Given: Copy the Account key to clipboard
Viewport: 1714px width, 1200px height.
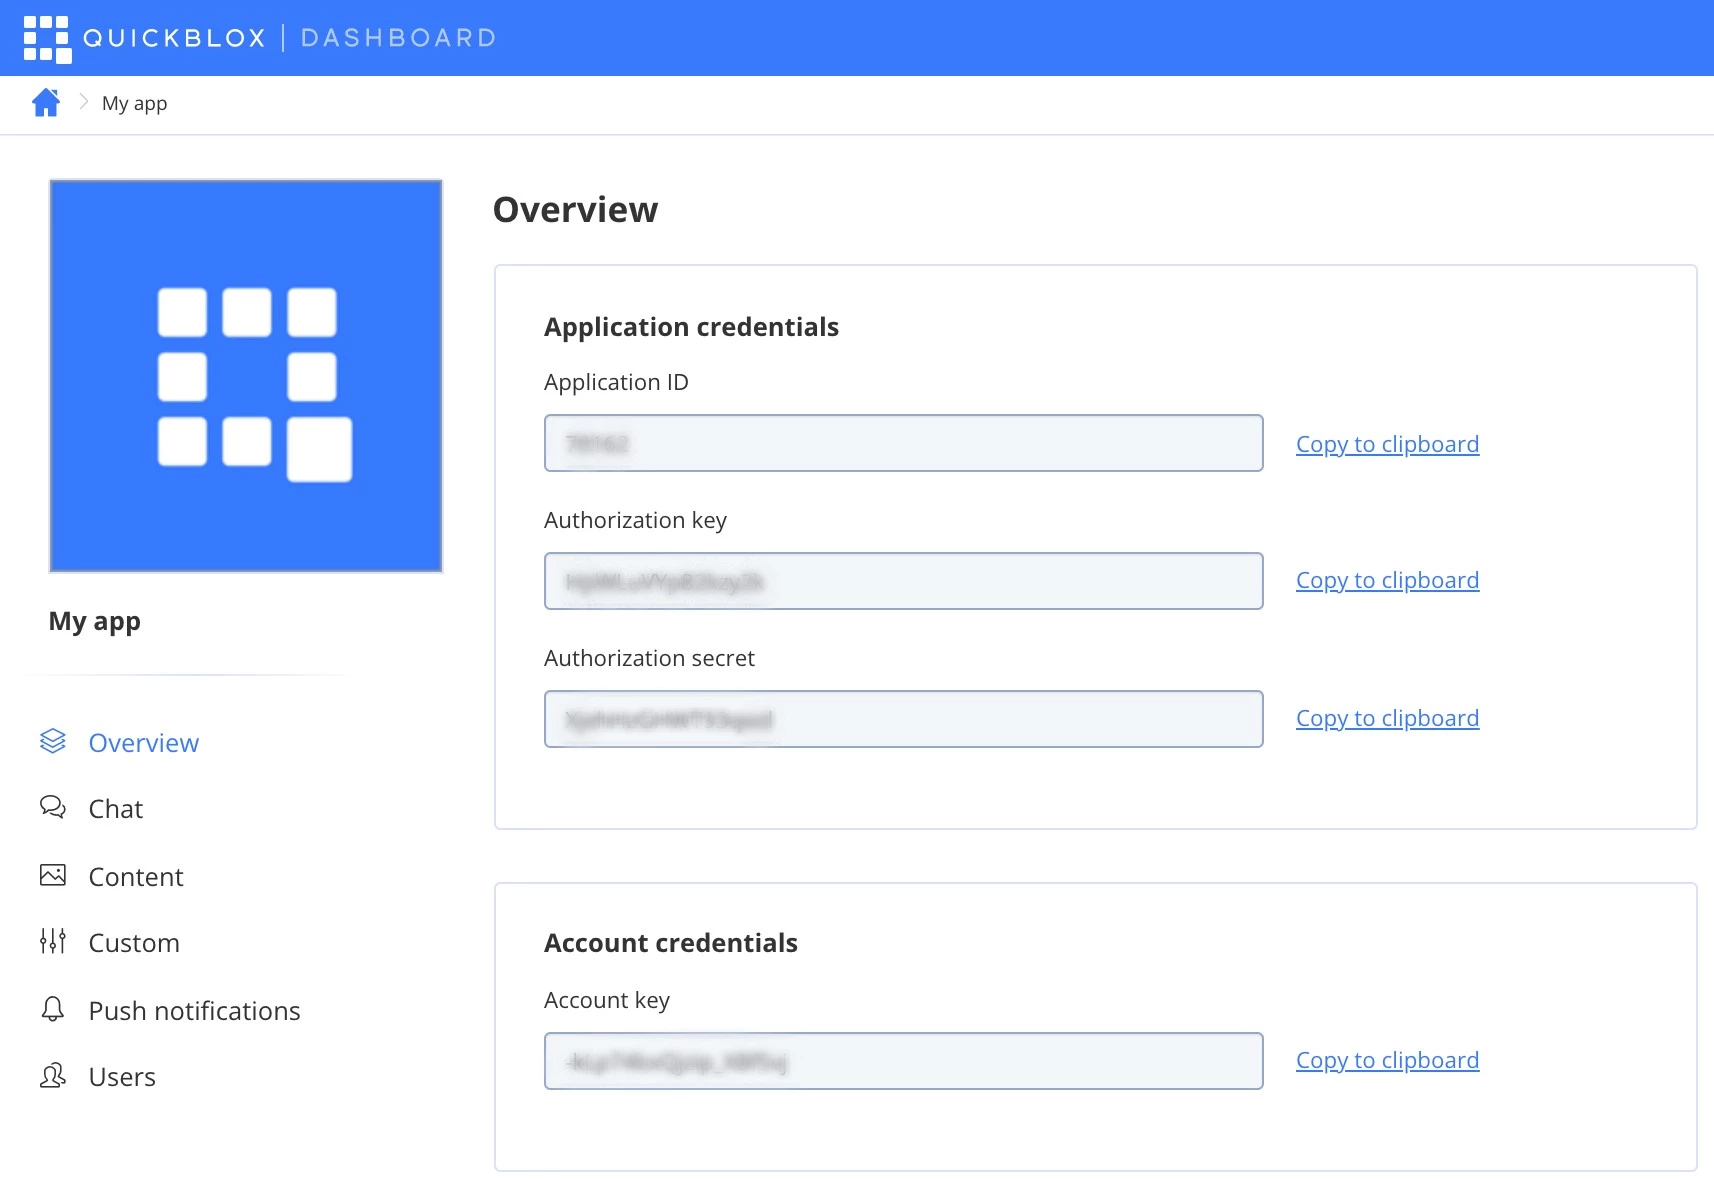Looking at the screenshot, I should pos(1387,1059).
